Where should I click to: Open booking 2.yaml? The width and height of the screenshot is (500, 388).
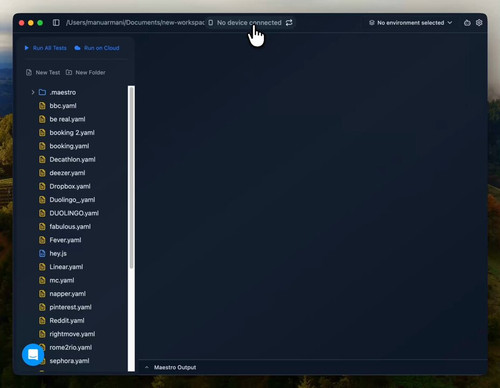coord(72,133)
